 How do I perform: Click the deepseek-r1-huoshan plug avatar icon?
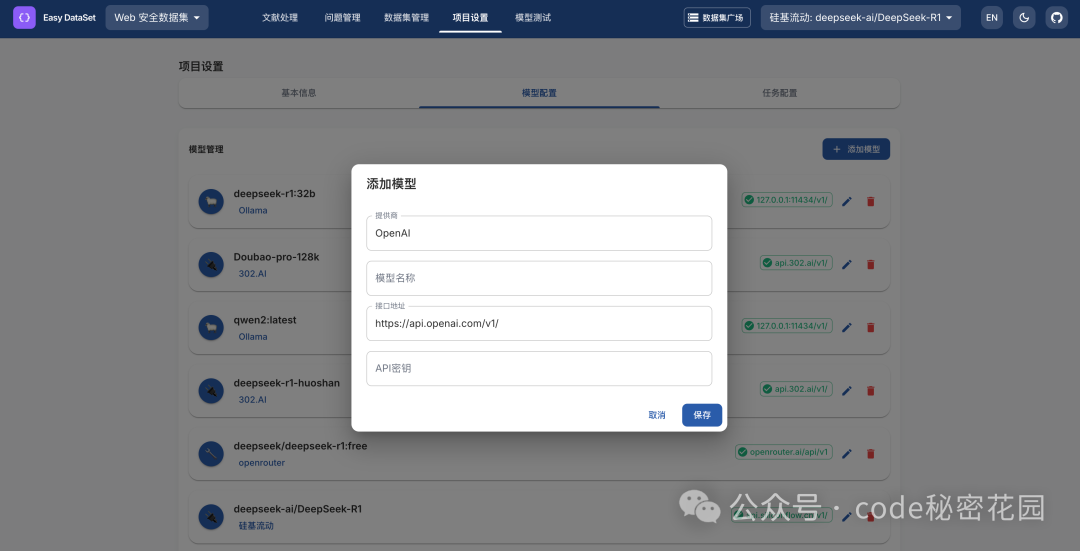(x=211, y=391)
